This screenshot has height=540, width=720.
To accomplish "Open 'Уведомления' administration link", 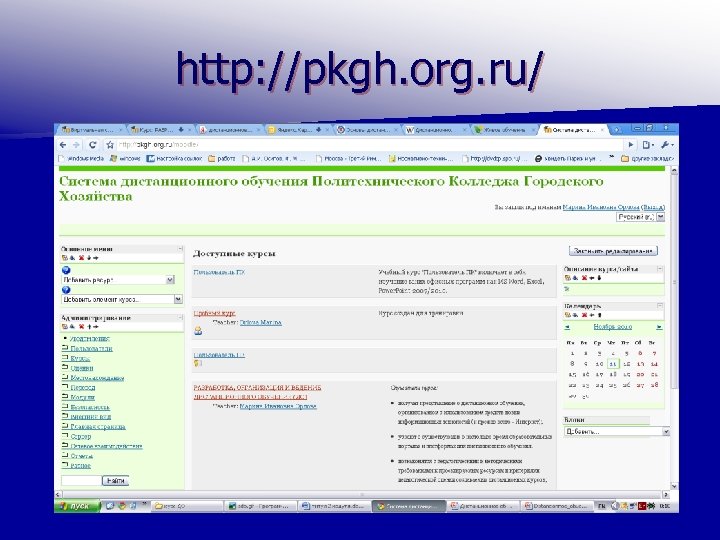I will [90, 338].
